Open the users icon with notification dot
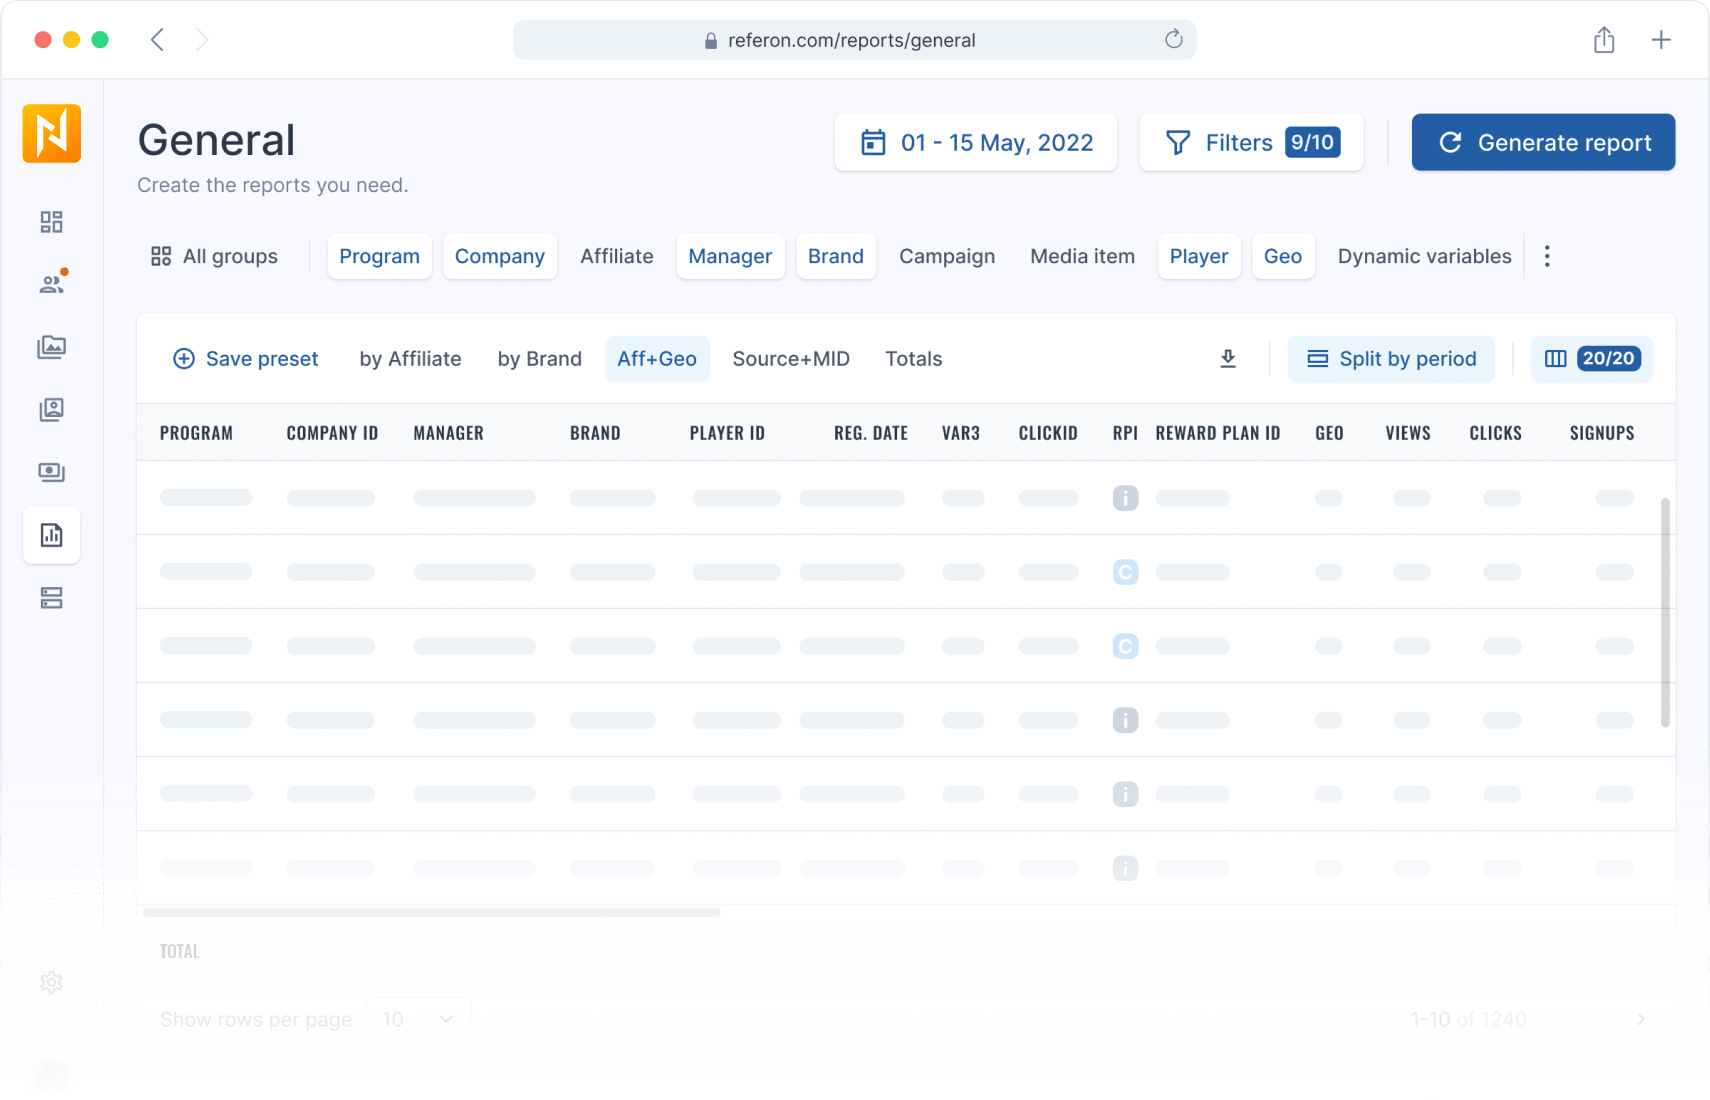Image resolution: width=1710 pixels, height=1100 pixels. tap(51, 284)
